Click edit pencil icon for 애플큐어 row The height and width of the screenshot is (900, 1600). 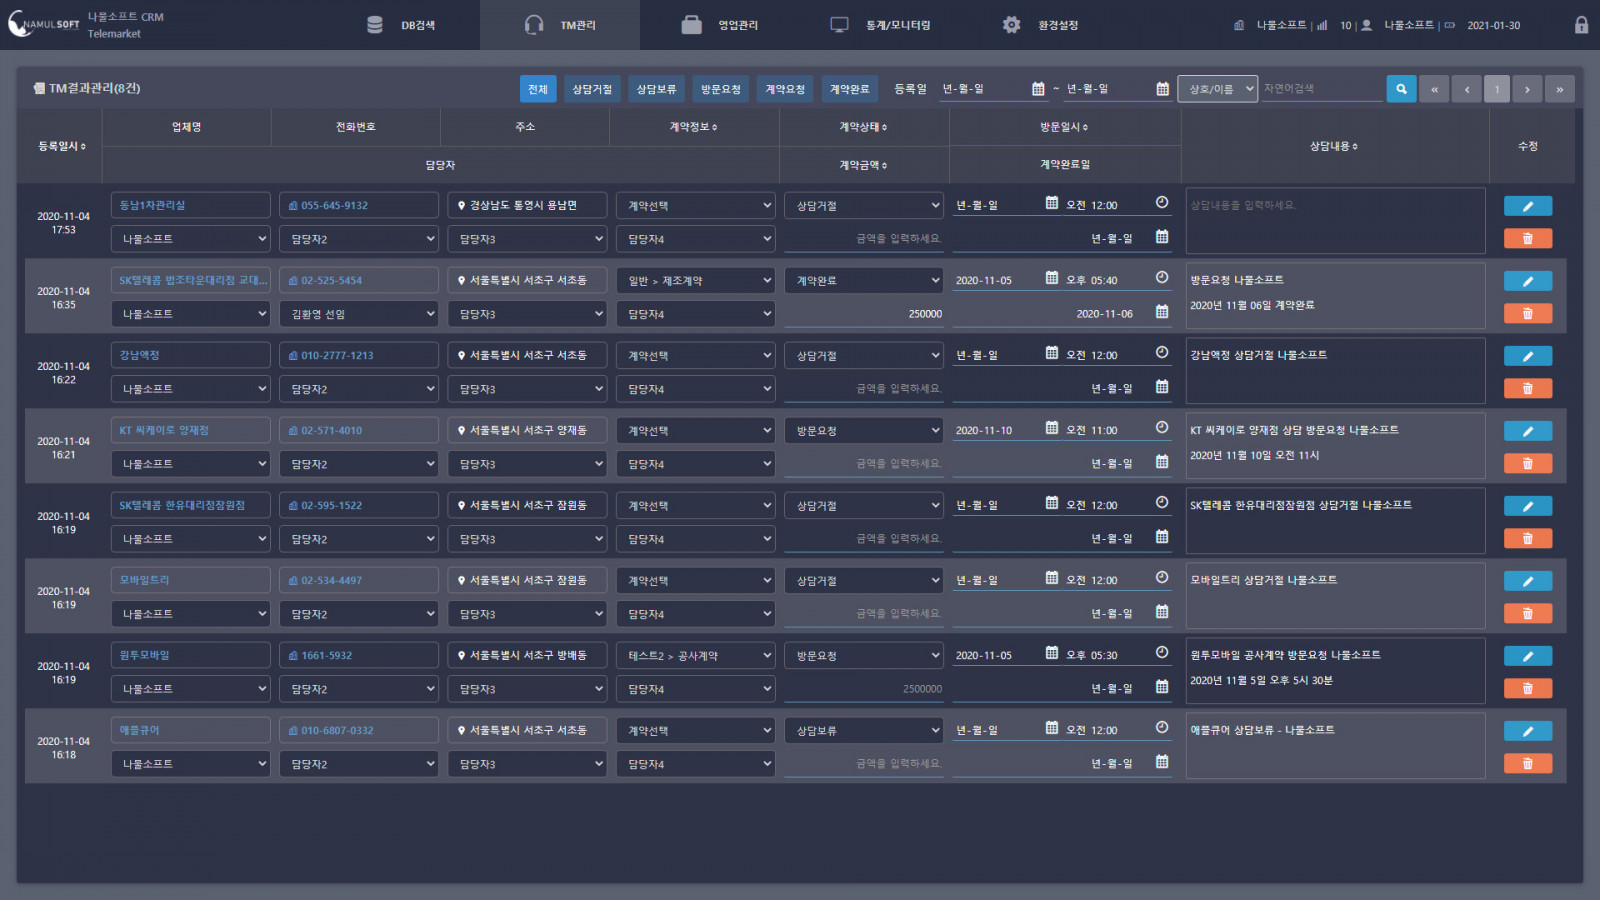coord(1527,731)
